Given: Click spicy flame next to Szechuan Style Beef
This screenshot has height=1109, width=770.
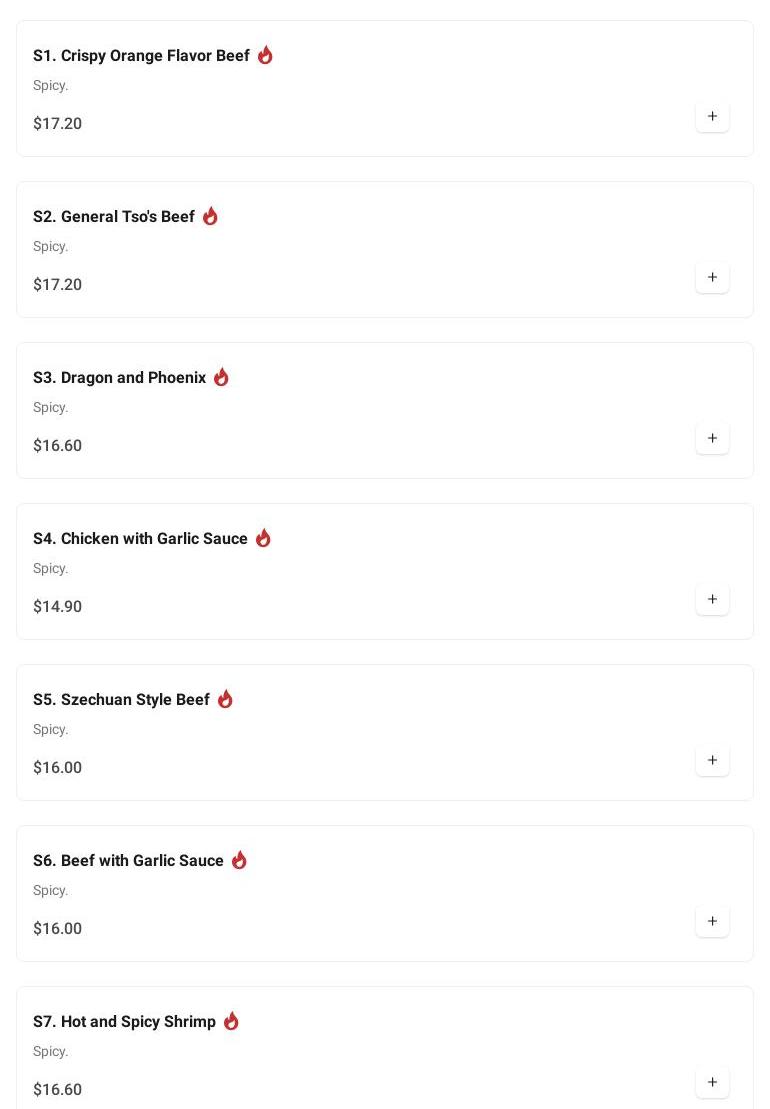Looking at the screenshot, I should (225, 699).
